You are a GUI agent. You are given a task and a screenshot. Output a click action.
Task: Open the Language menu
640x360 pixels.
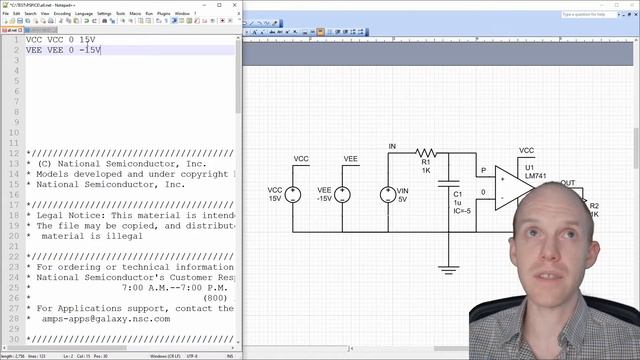pos(84,13)
